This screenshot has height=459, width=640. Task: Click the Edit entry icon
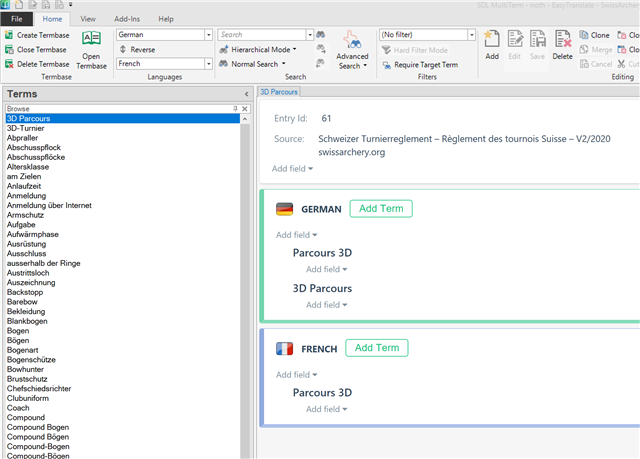pyautogui.click(x=515, y=40)
